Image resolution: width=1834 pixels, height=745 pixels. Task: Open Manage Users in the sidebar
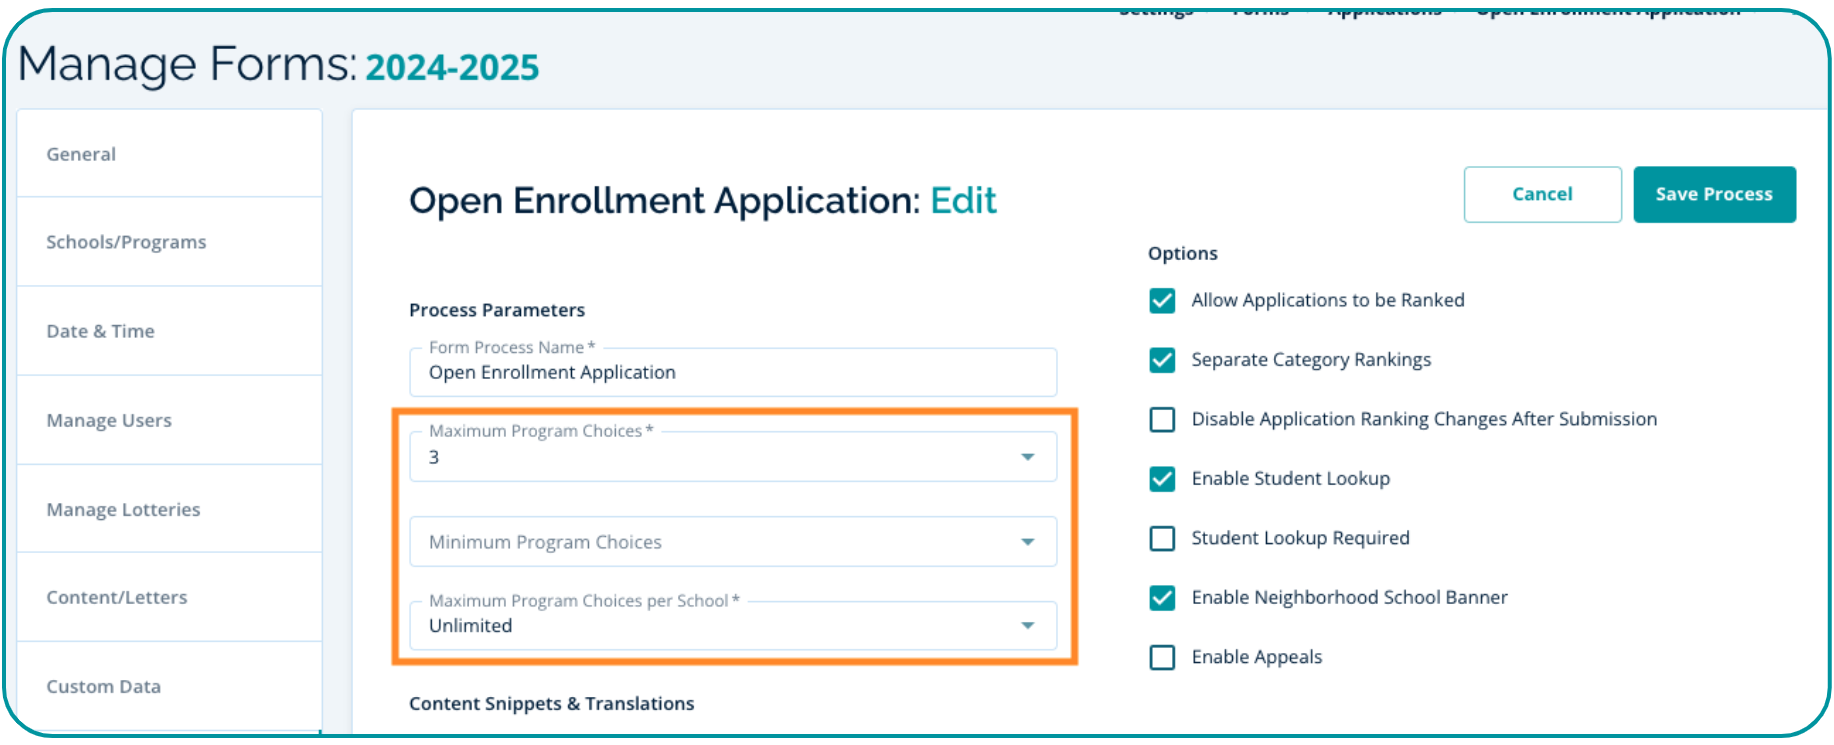point(109,420)
